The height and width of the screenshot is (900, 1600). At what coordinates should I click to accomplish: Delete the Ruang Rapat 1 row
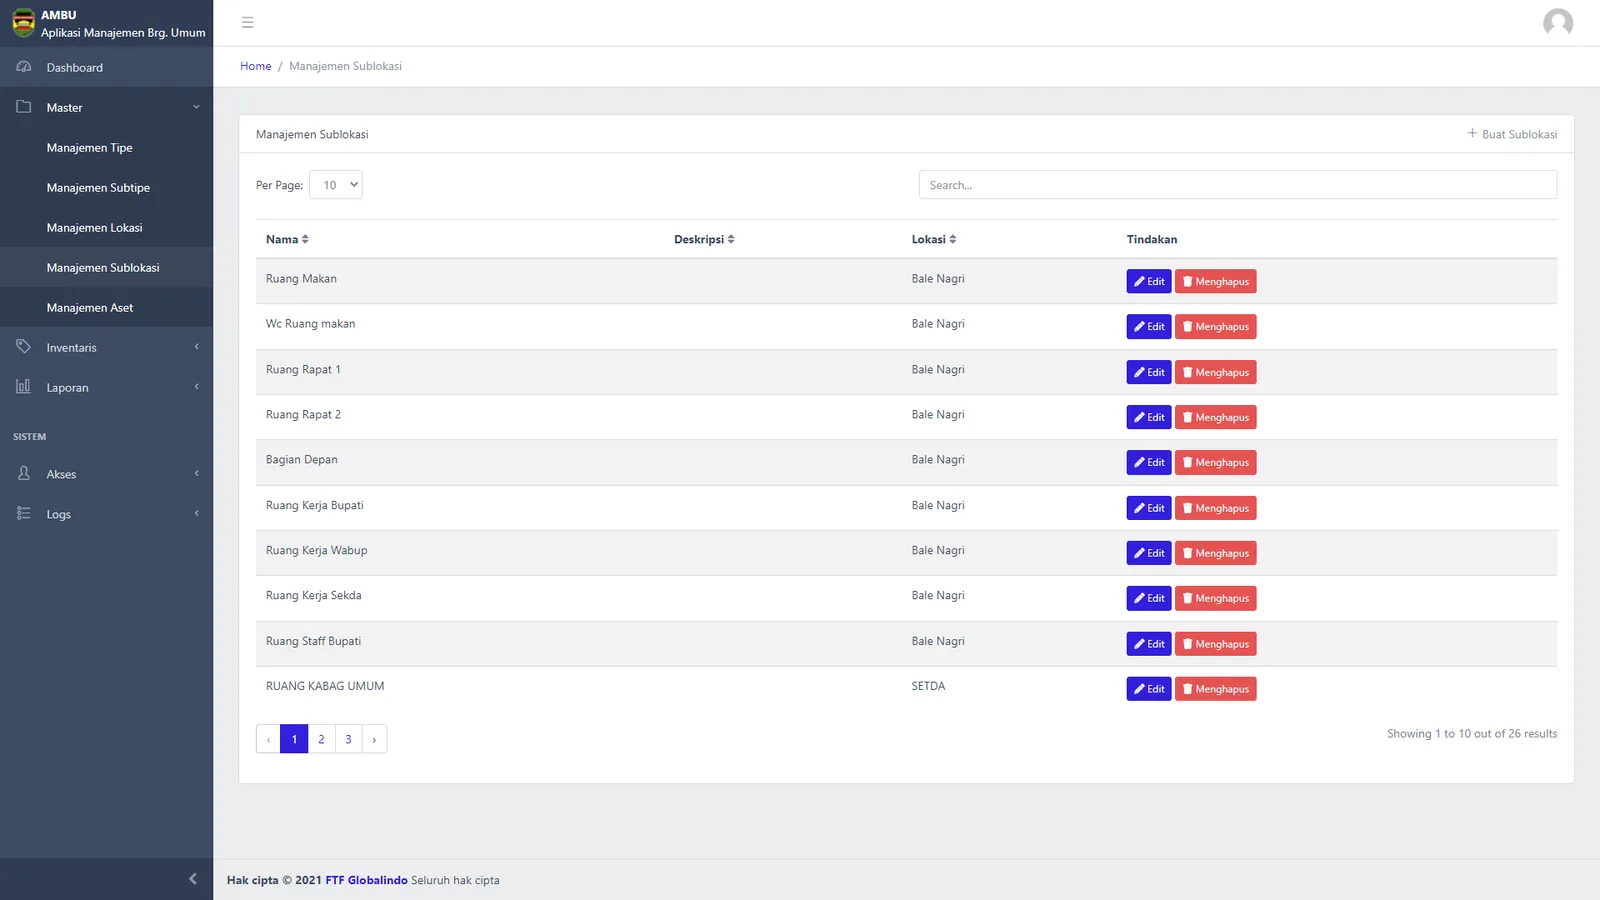[1216, 372]
